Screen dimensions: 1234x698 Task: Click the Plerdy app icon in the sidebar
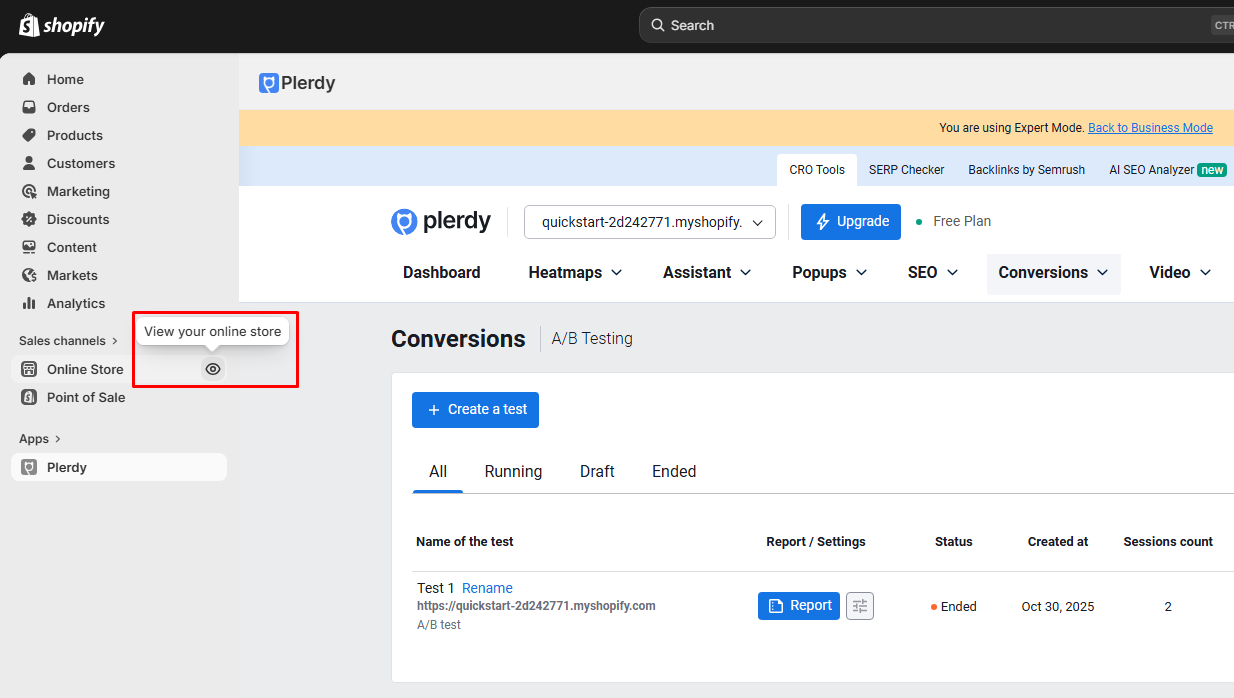pos(29,467)
